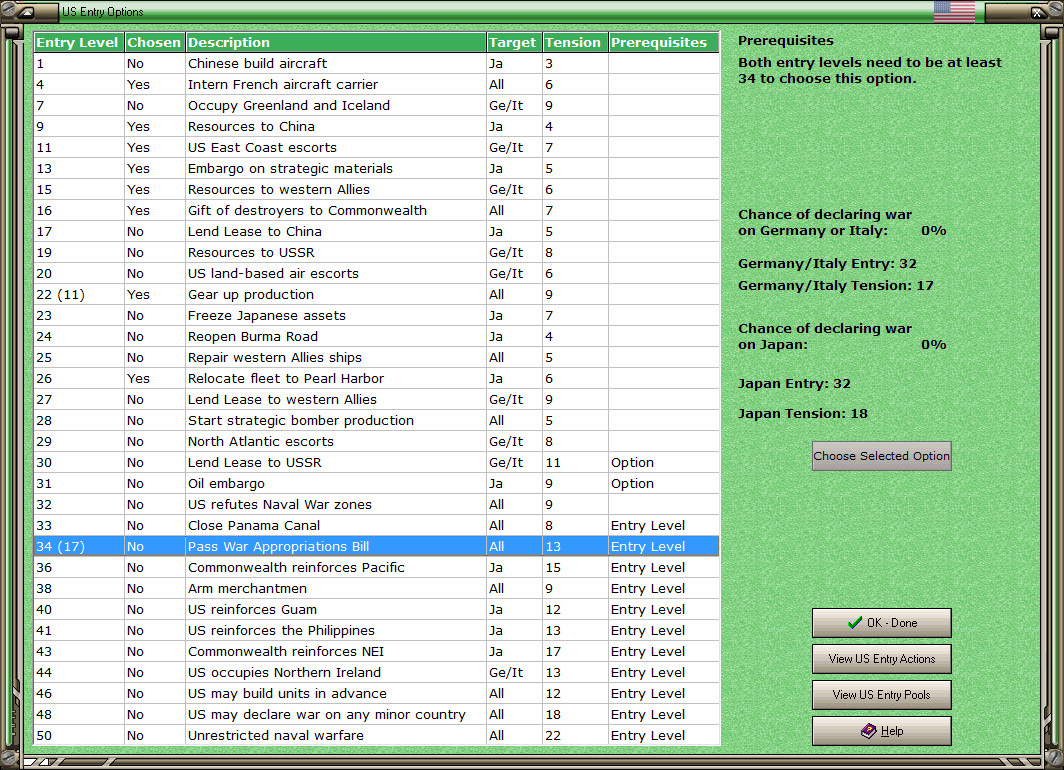The height and width of the screenshot is (770, 1064).
Task: Click the Target column header
Action: pos(514,42)
